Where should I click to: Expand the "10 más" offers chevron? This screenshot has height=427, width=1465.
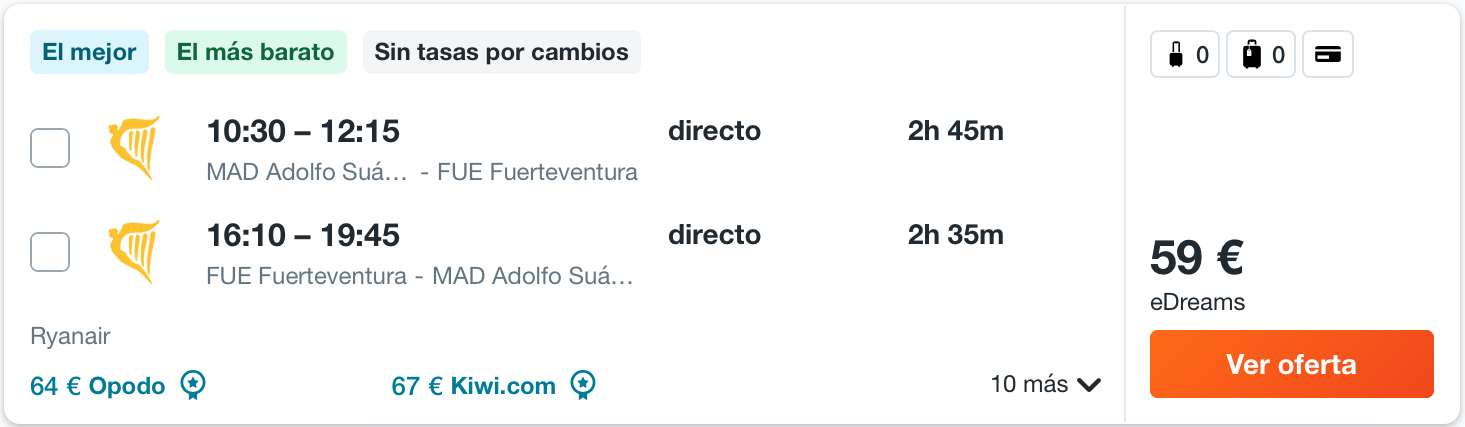(x=1090, y=385)
